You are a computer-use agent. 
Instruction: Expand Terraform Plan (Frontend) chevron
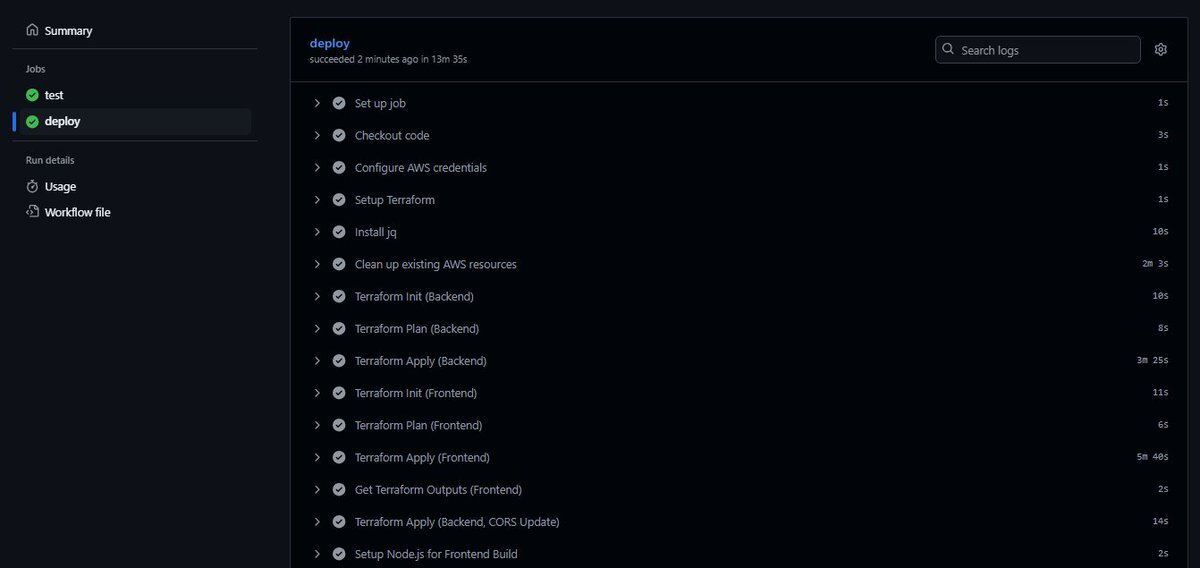[x=317, y=425]
